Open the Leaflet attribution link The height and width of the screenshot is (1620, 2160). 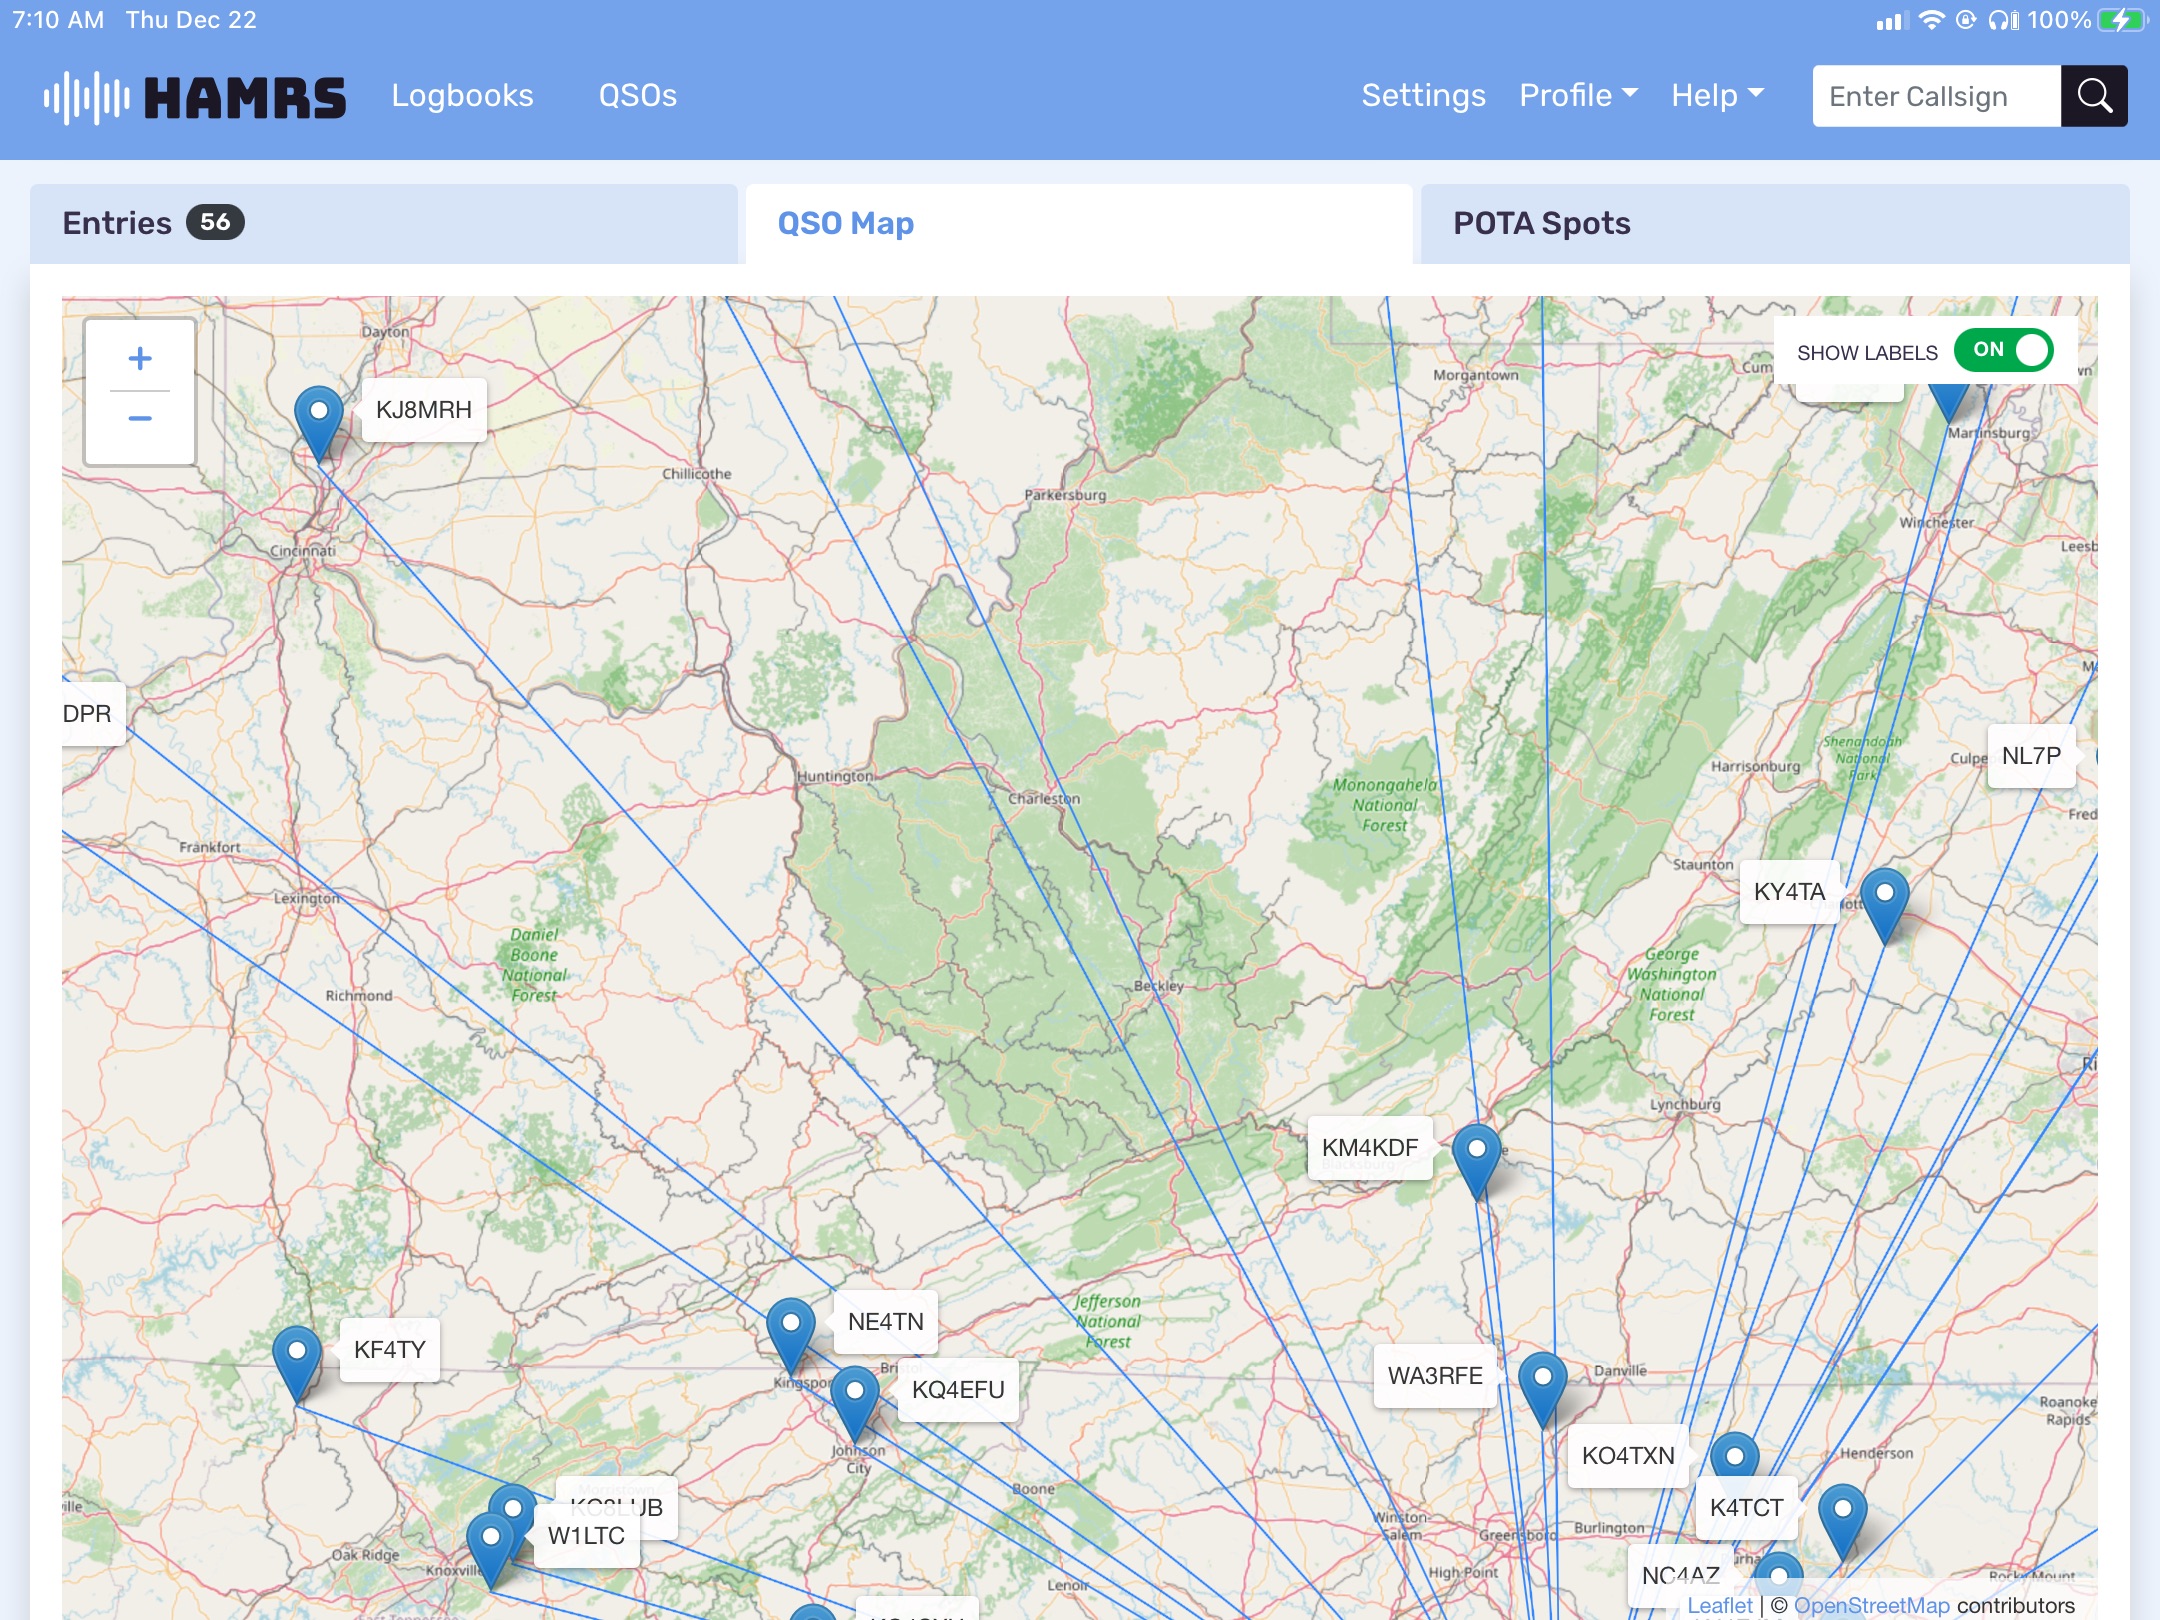pyautogui.click(x=1720, y=1605)
